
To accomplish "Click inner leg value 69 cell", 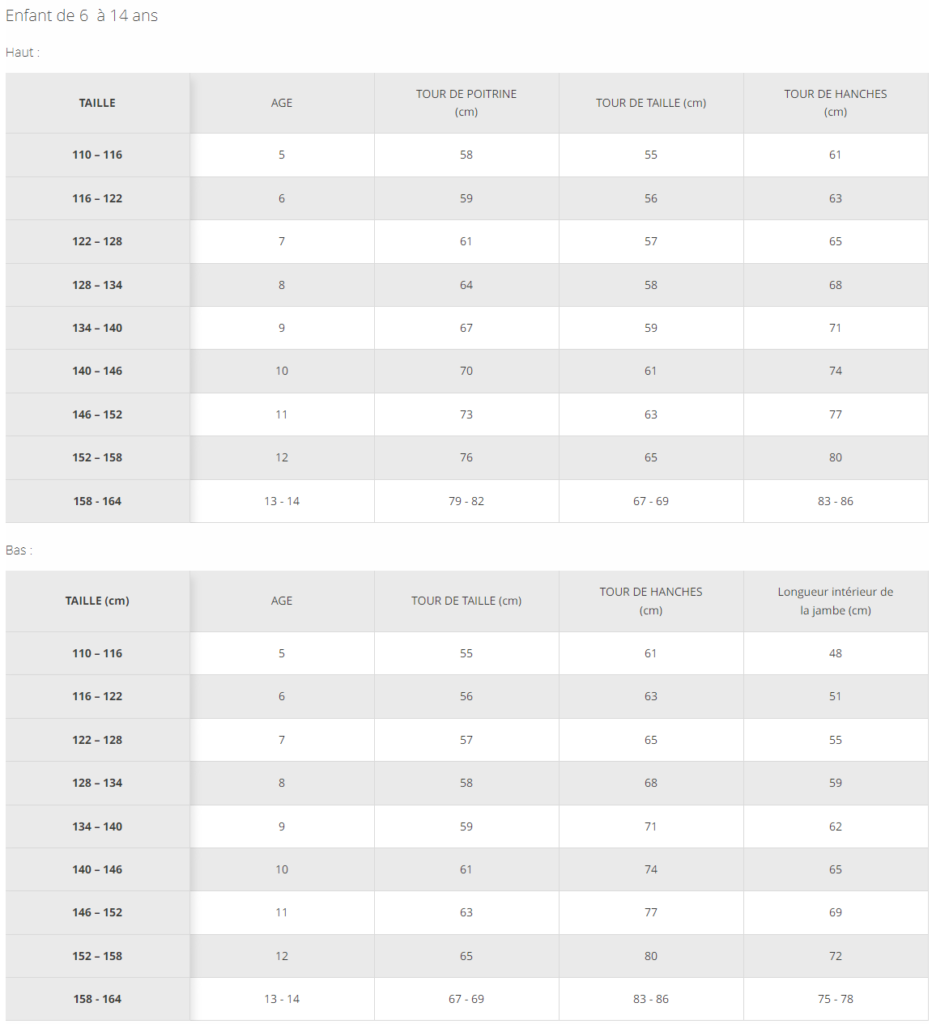I will pos(835,912).
